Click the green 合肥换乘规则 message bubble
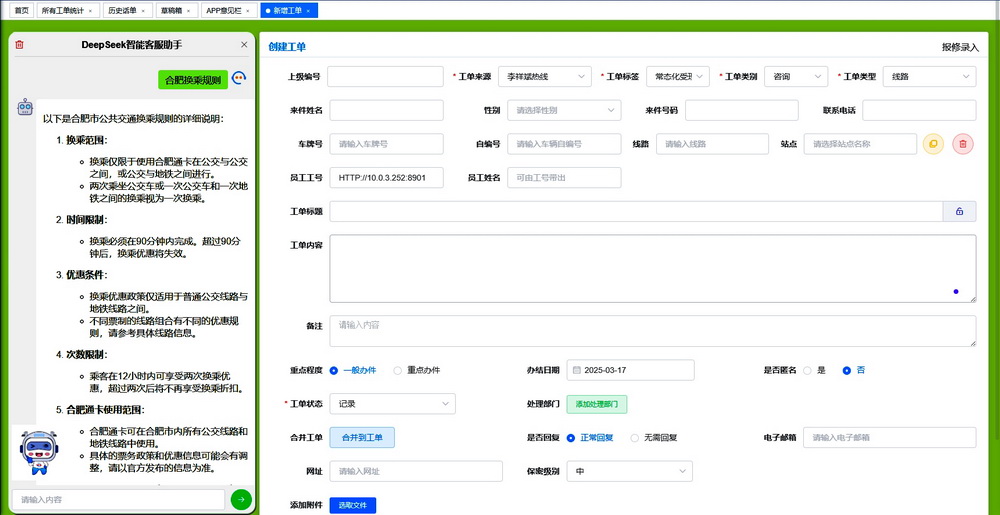 pyautogui.click(x=193, y=80)
